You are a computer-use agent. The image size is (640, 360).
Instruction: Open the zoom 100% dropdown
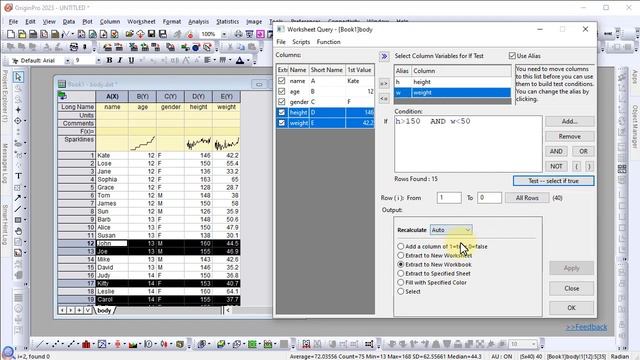(x=224, y=34)
